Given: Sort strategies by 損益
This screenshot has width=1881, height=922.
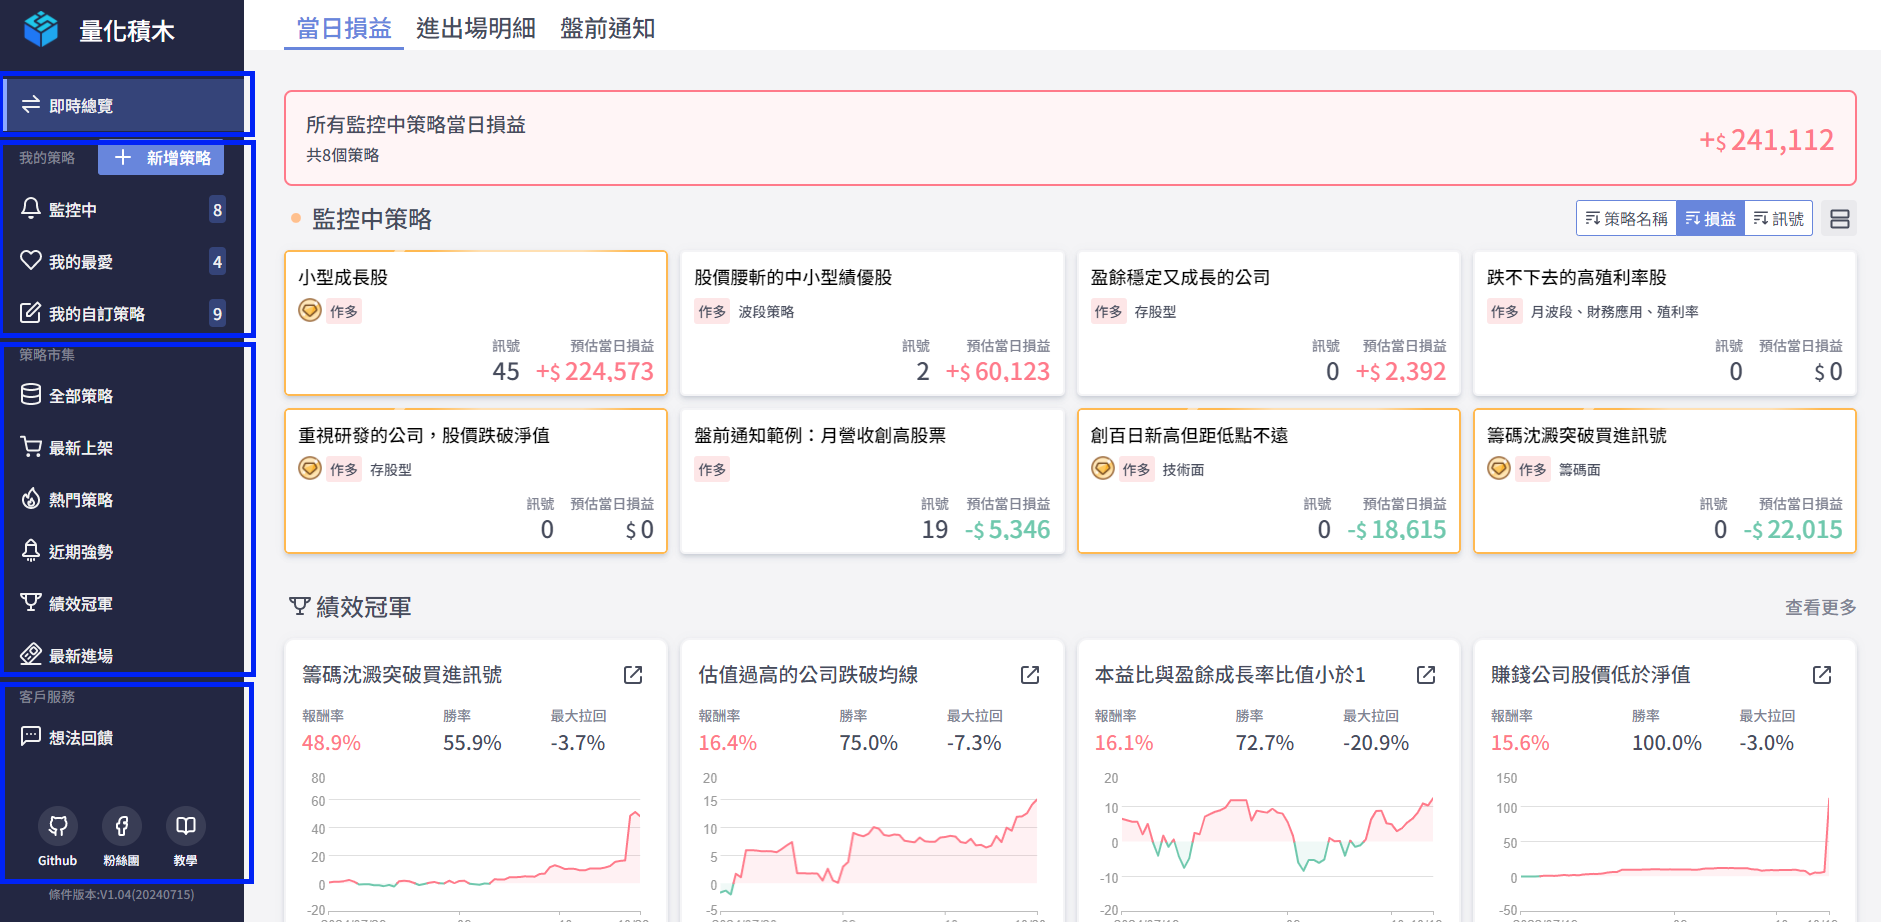Looking at the screenshot, I should tap(1710, 219).
